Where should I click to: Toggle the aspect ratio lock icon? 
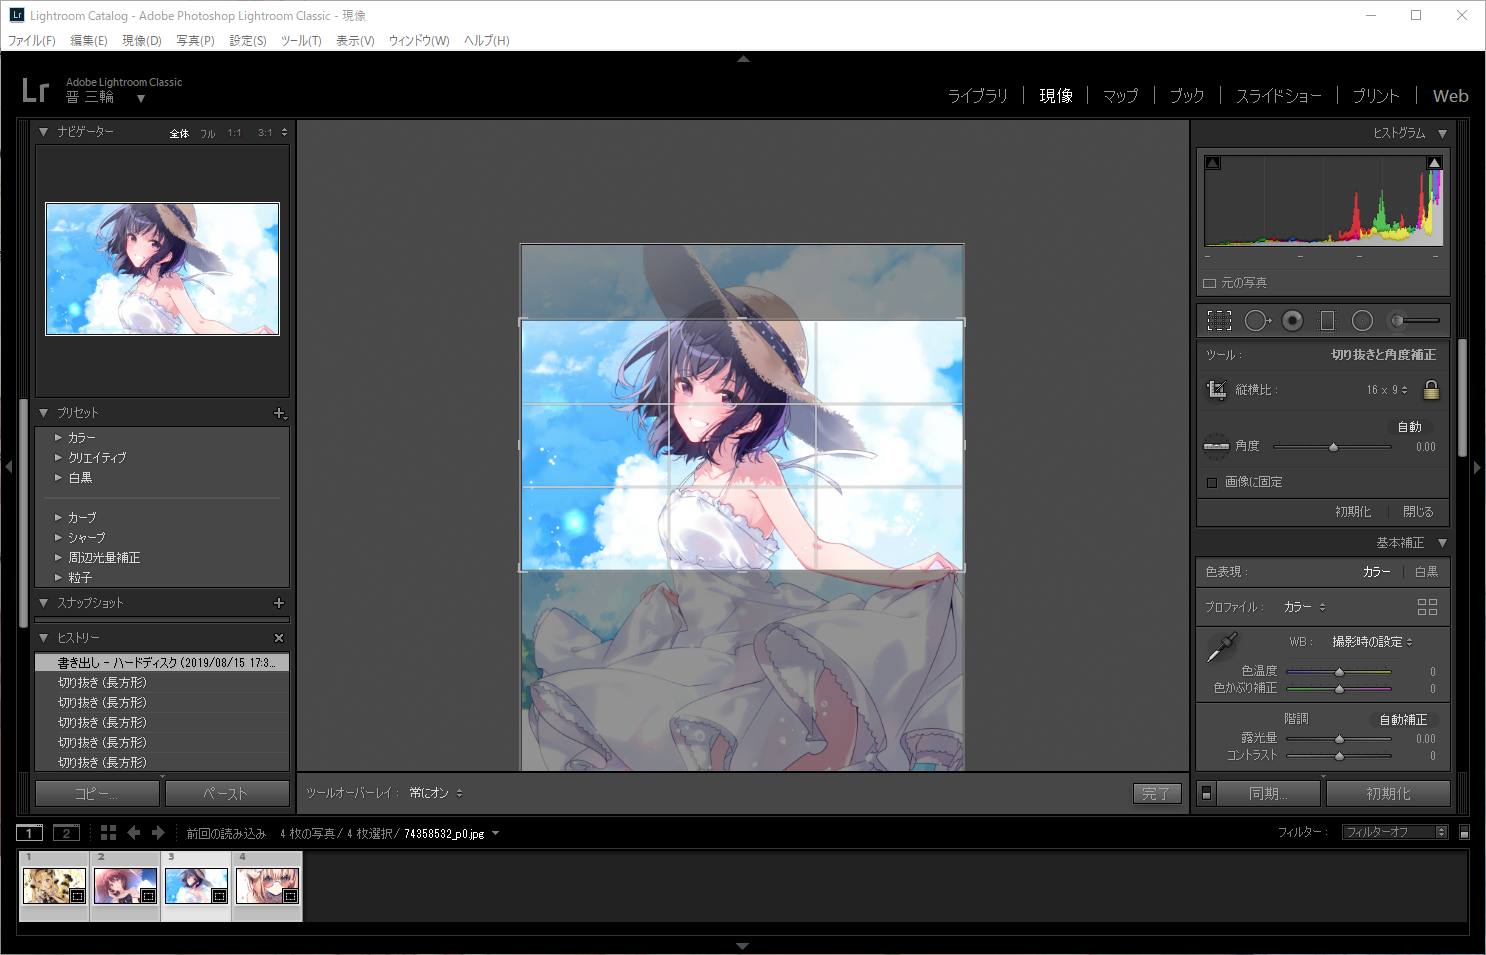coord(1431,390)
